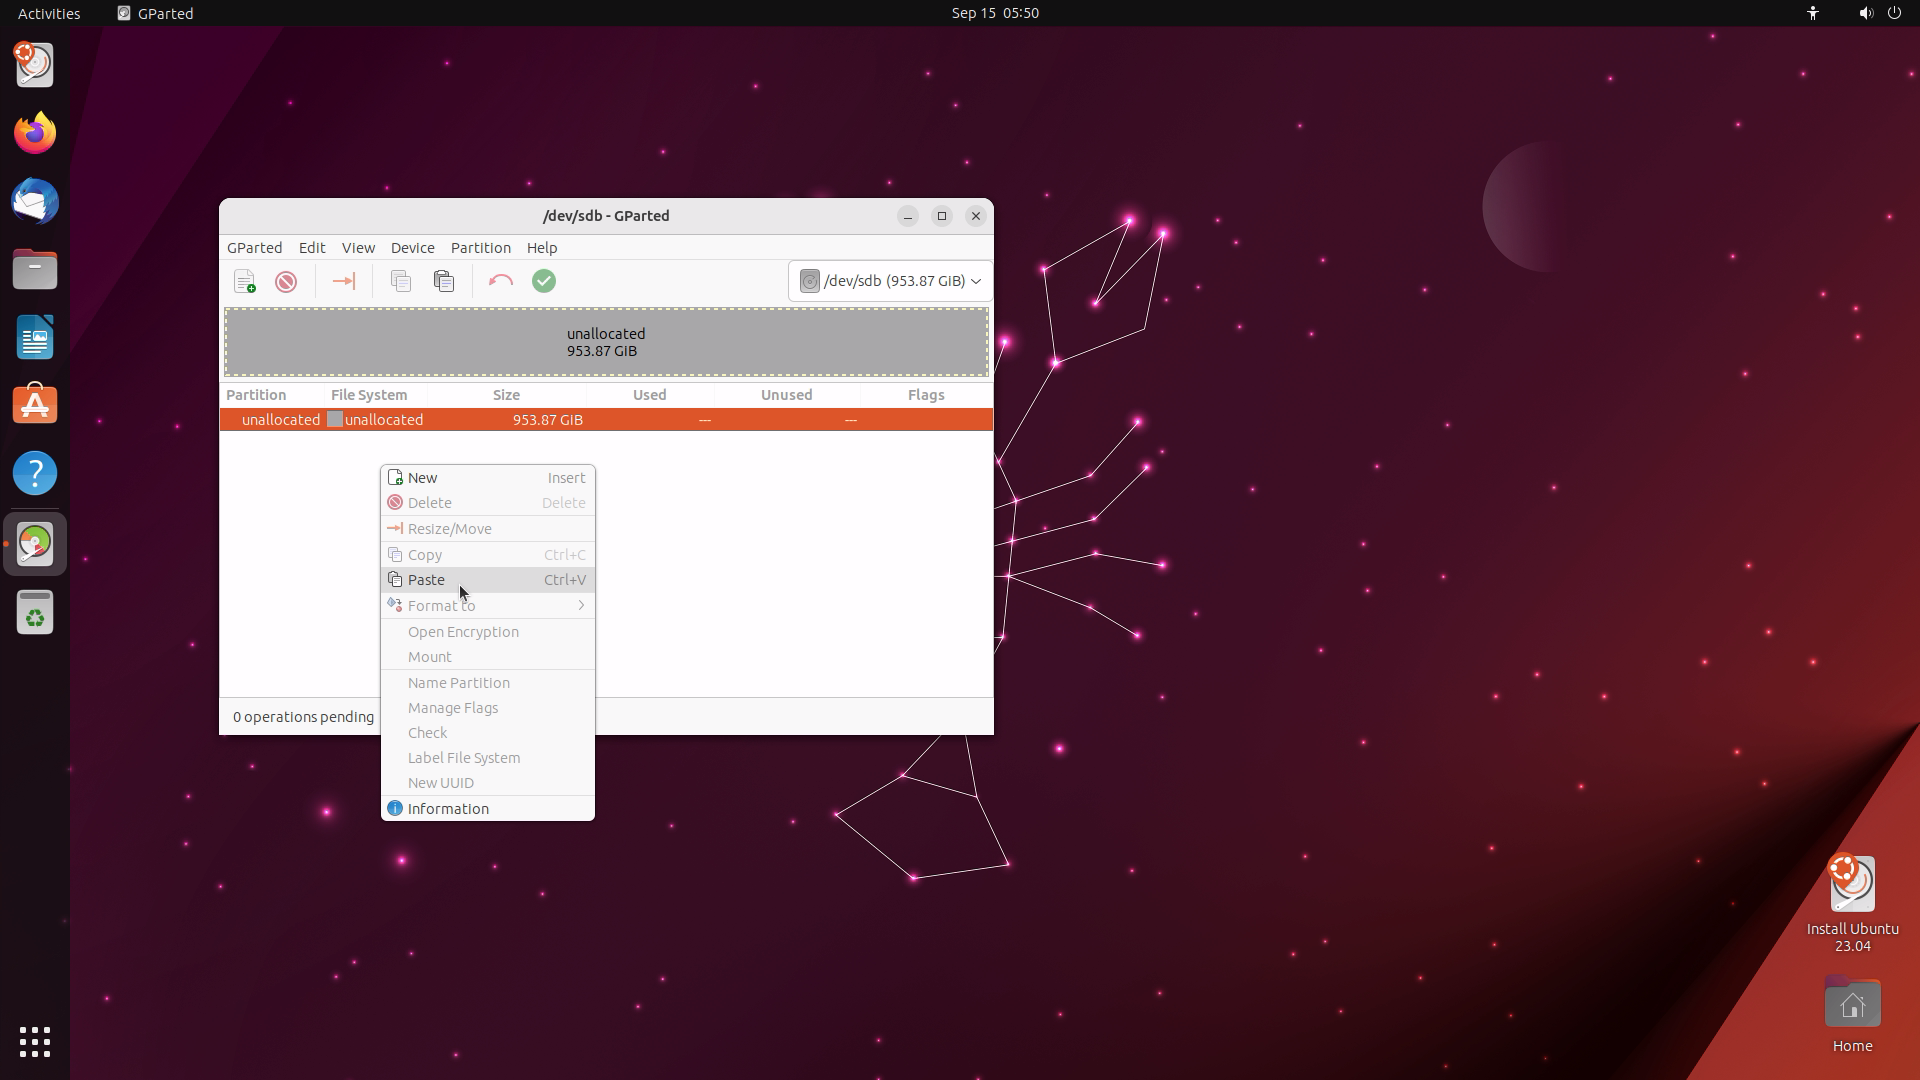This screenshot has width=1920, height=1080.
Task: Open Activities overview
Action: coord(49,13)
